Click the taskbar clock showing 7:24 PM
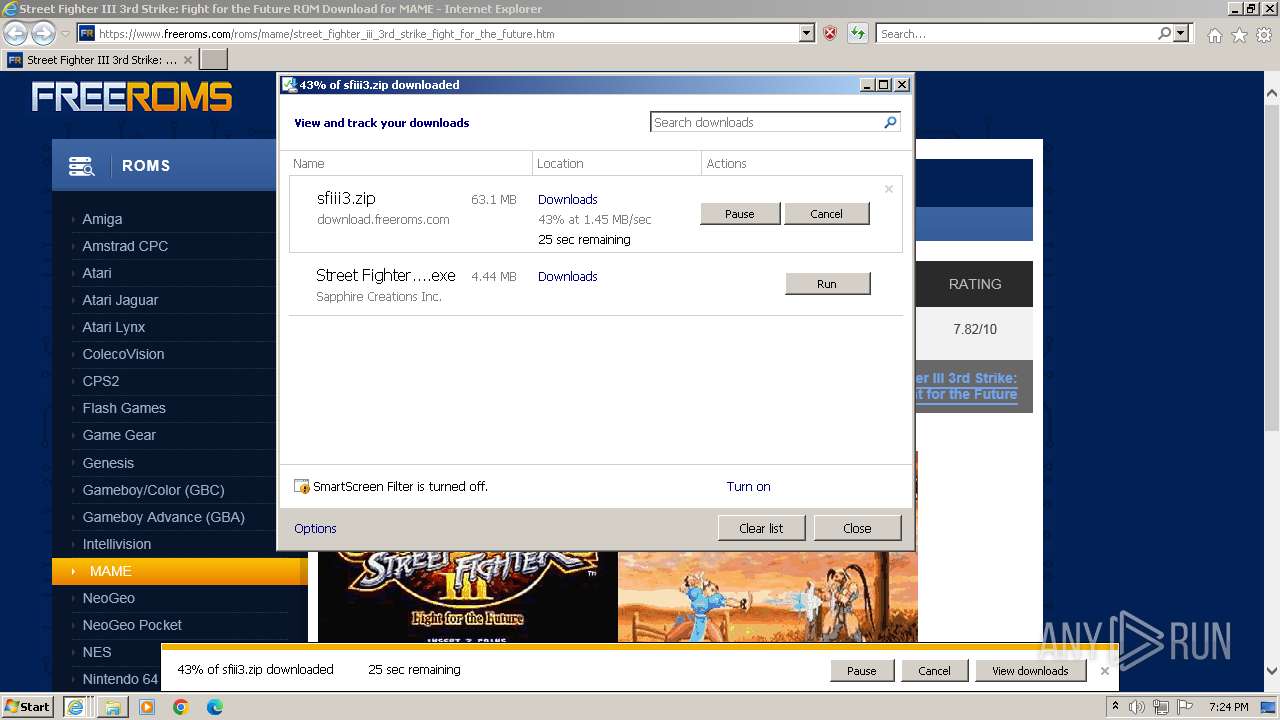Viewport: 1280px width, 720px height. [x=1229, y=707]
